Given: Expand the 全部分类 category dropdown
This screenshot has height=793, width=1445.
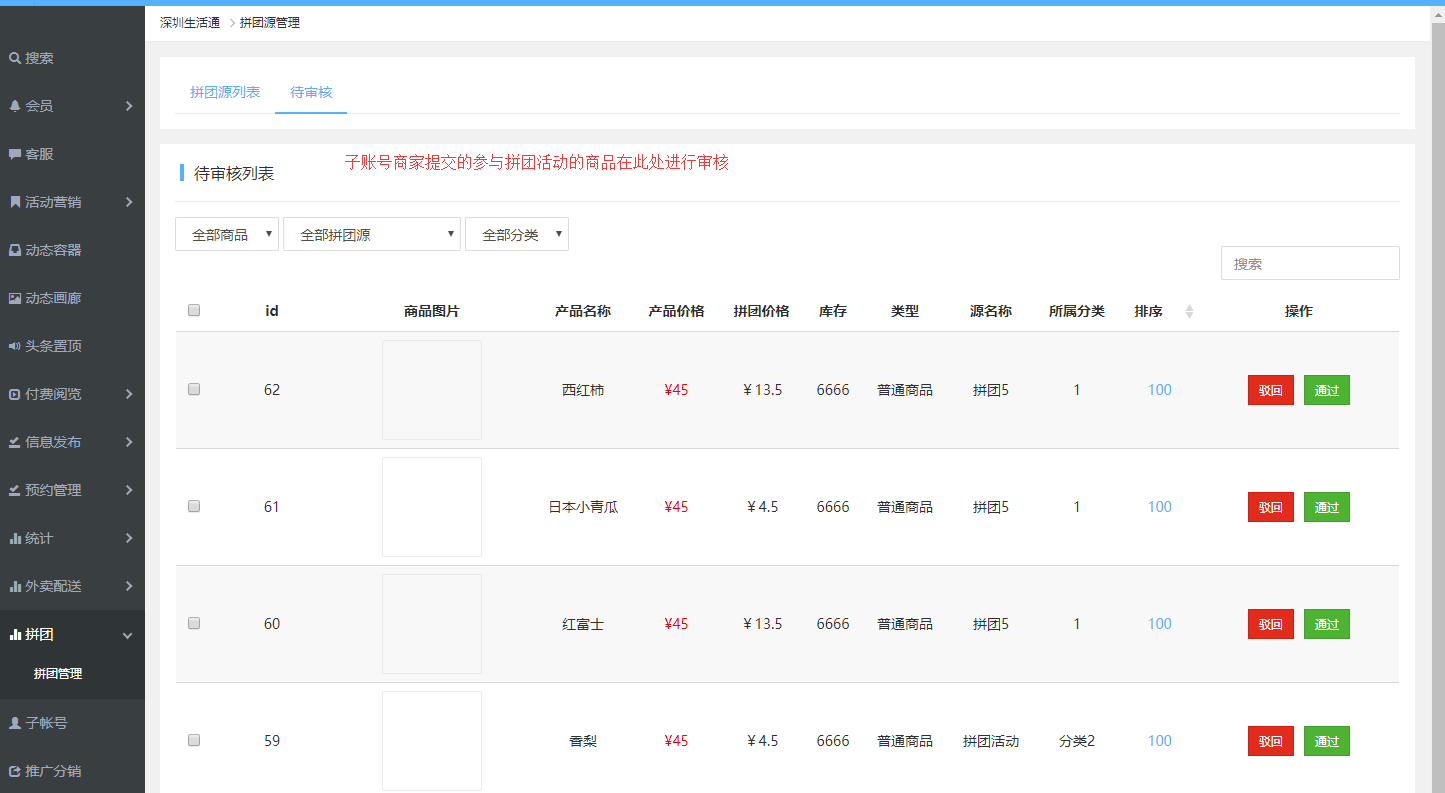Looking at the screenshot, I should pyautogui.click(x=516, y=235).
